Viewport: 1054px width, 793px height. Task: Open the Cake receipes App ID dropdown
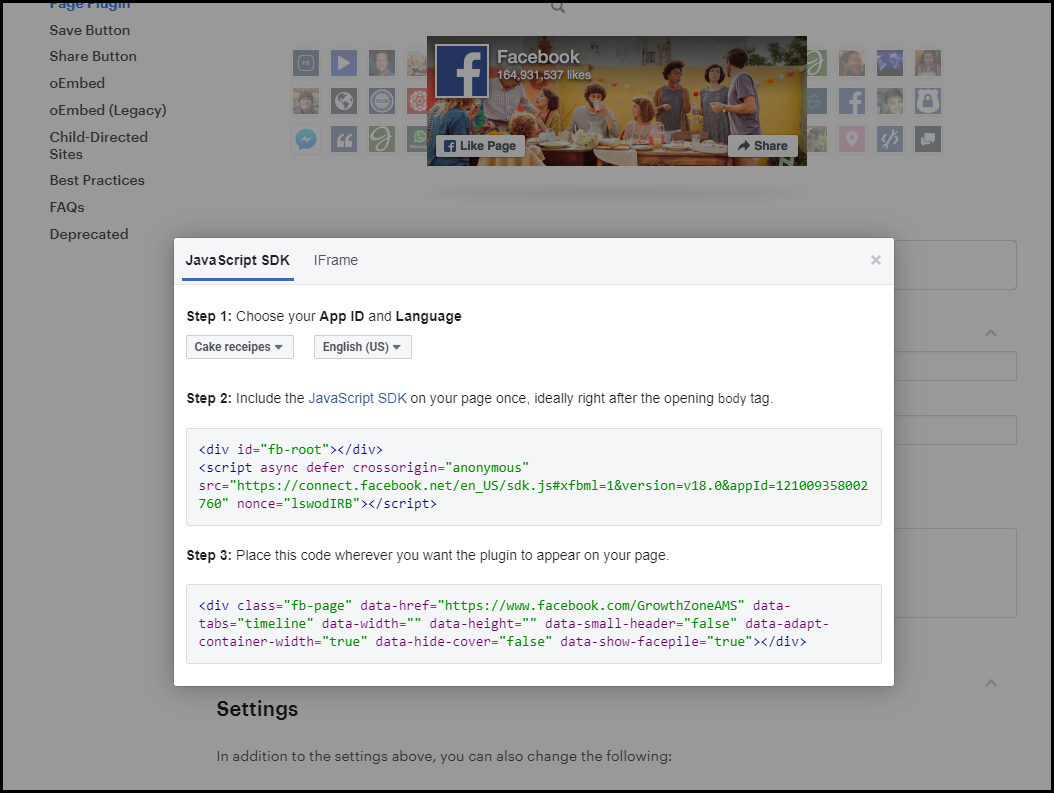240,347
